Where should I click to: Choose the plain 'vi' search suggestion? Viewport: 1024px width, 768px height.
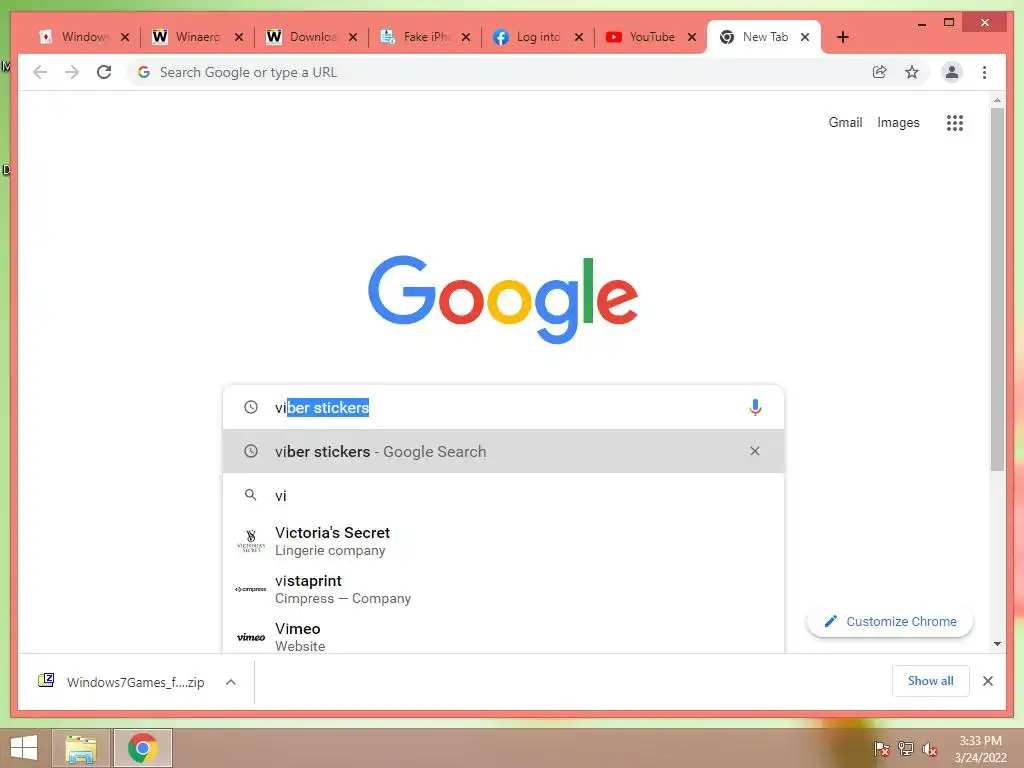pyautogui.click(x=503, y=495)
